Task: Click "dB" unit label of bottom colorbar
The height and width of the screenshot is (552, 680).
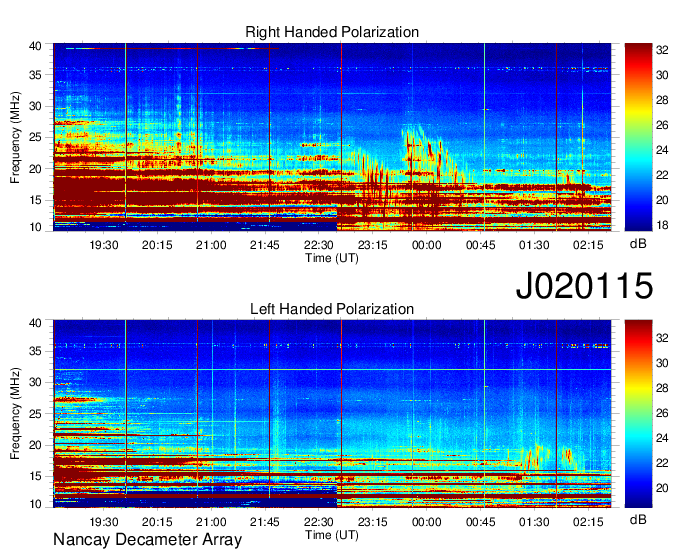Action: pos(638,519)
